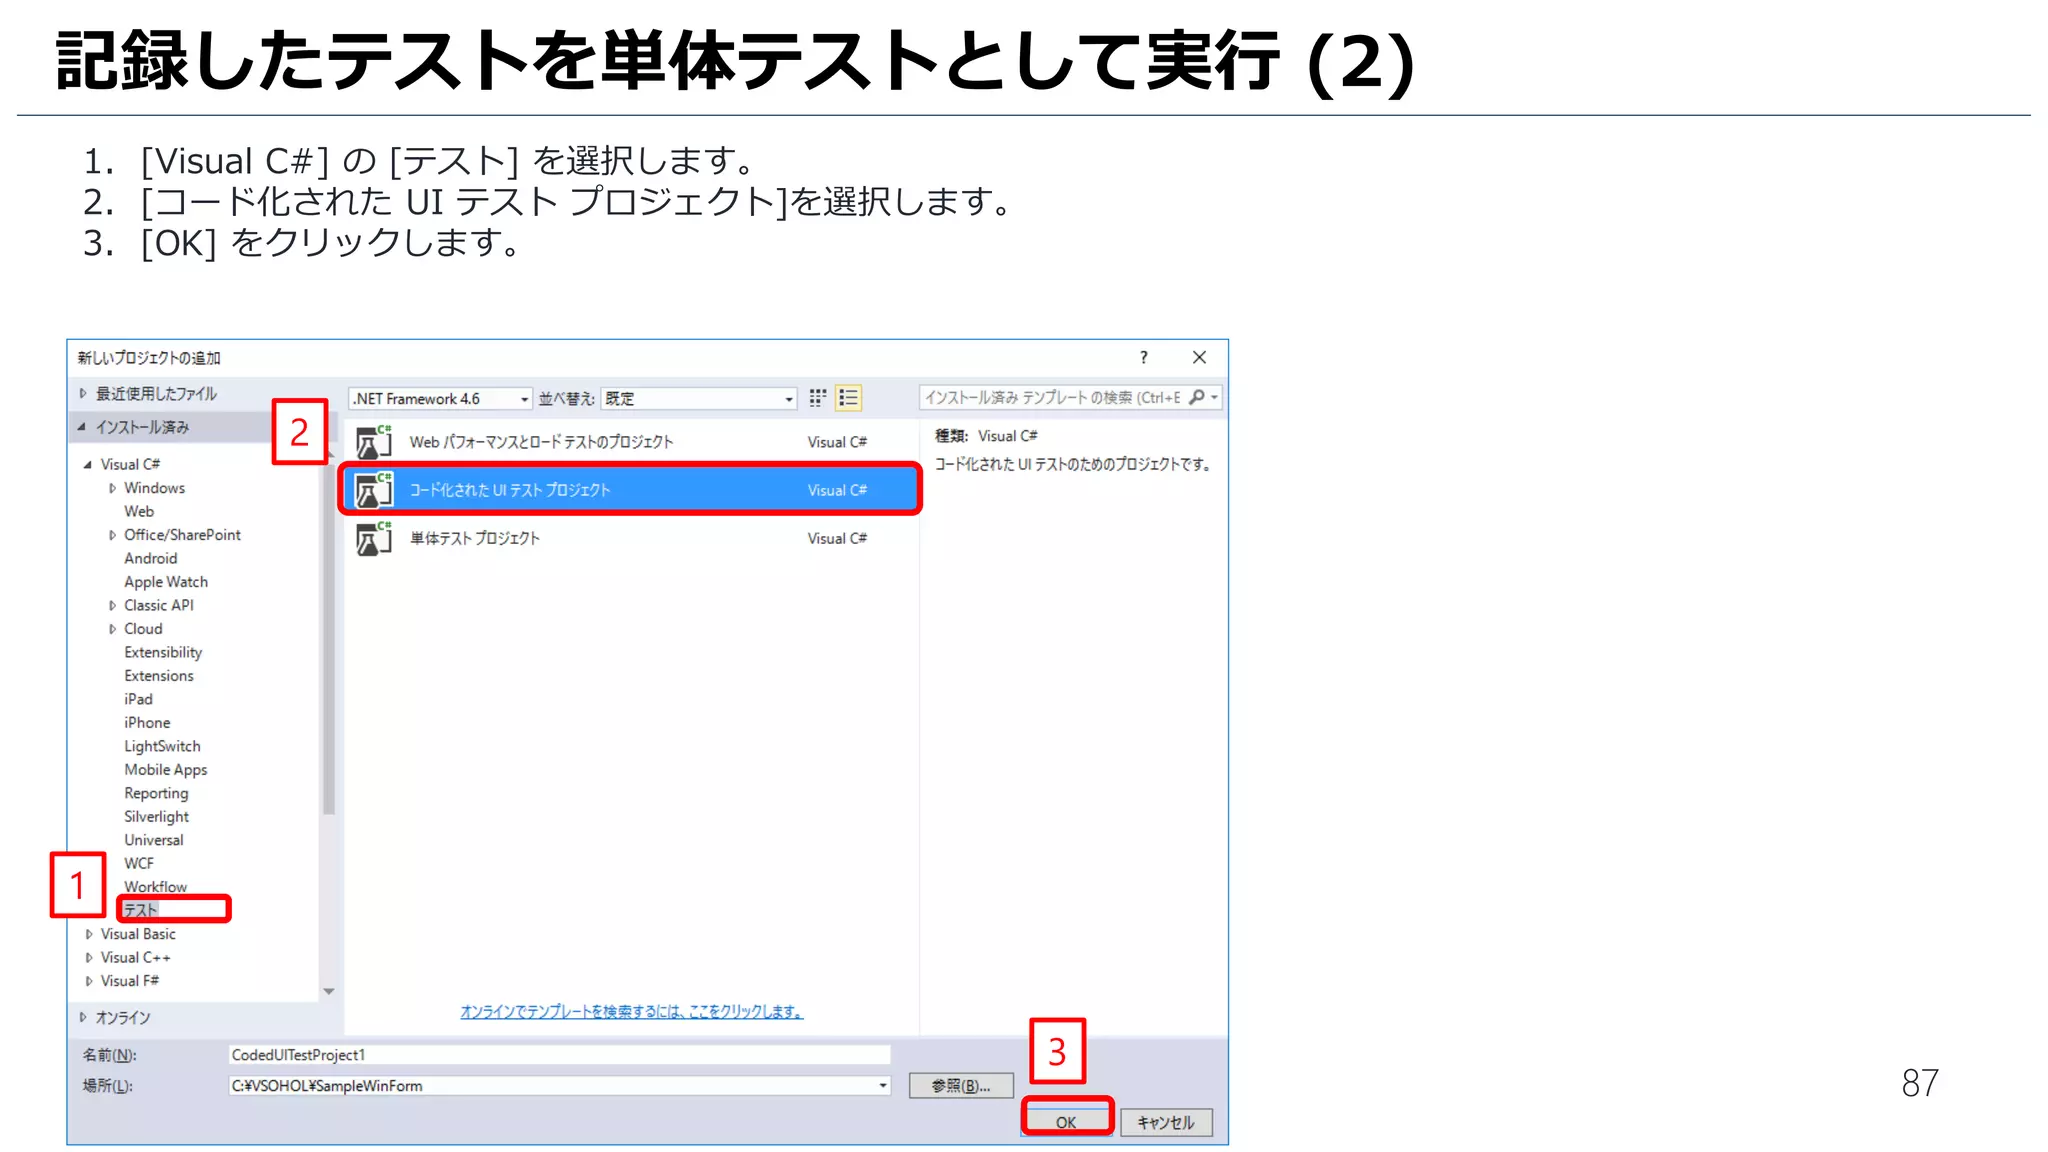Select the Web tree item
2048x1152 pixels.
pos(139,511)
